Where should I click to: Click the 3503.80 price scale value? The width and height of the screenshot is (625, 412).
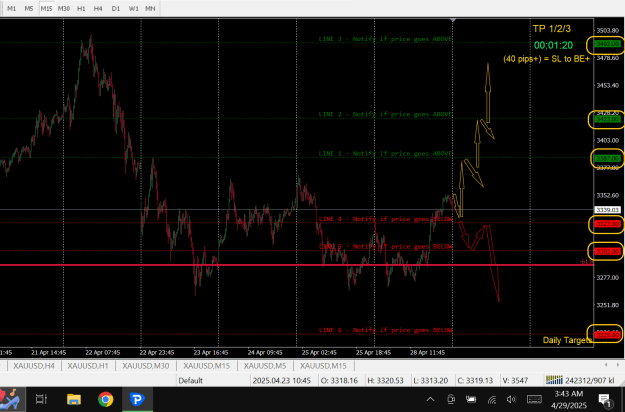pos(607,30)
